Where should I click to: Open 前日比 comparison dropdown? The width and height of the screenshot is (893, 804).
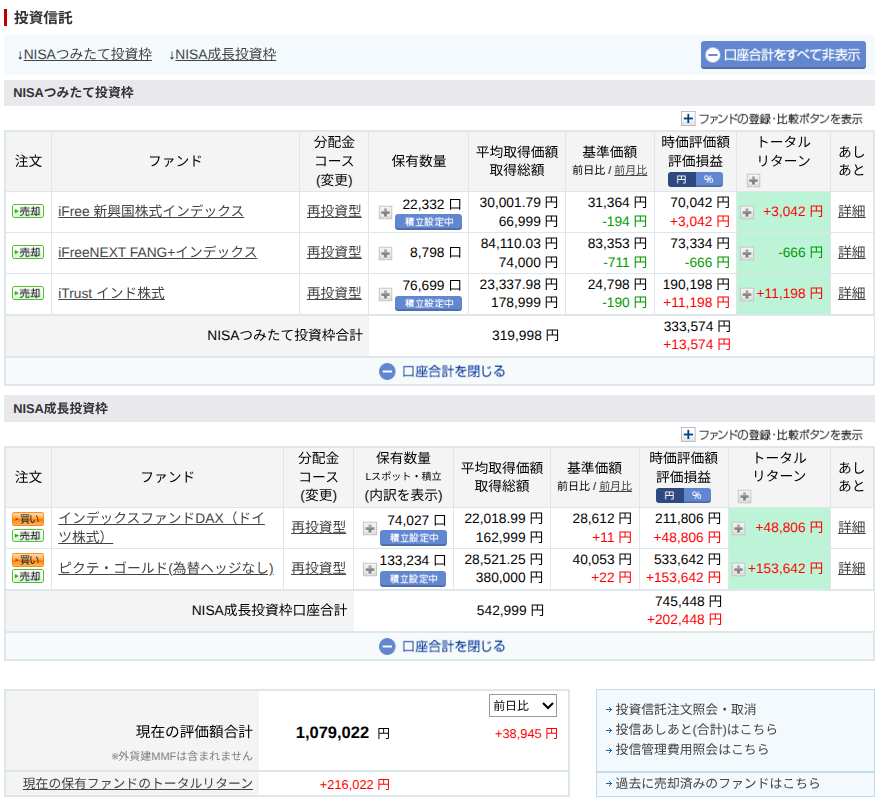pos(523,706)
